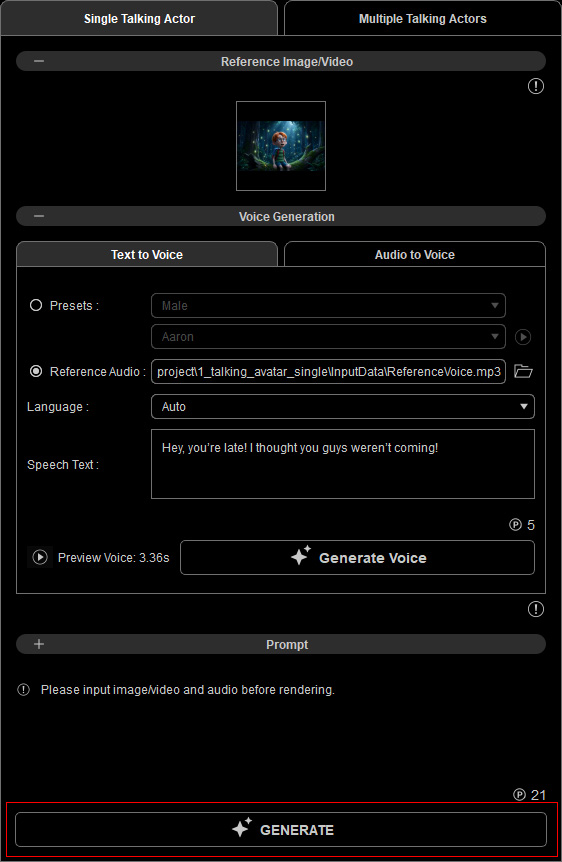Open the Language Auto dropdown

point(343,406)
